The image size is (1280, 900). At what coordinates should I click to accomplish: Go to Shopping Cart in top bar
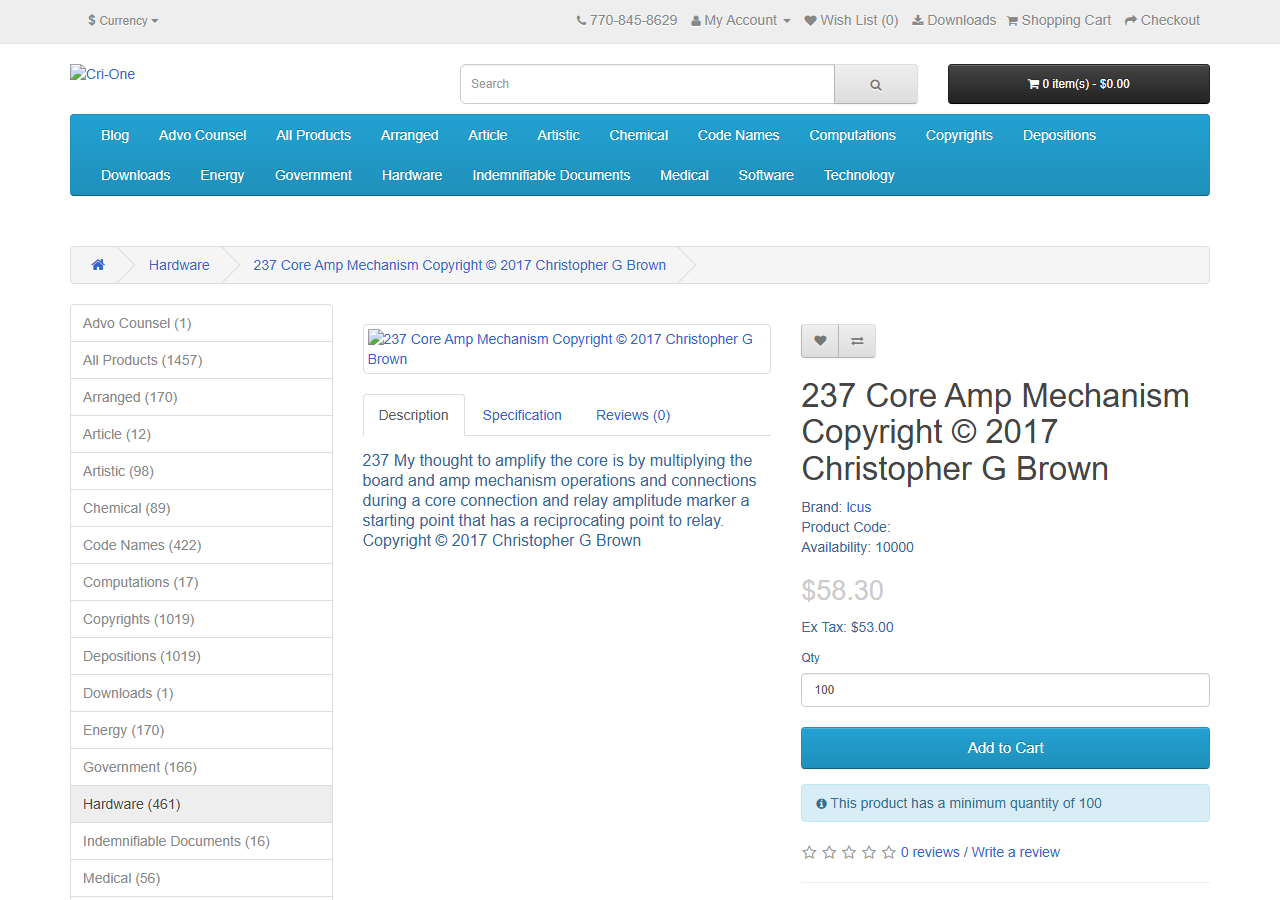tap(1059, 20)
